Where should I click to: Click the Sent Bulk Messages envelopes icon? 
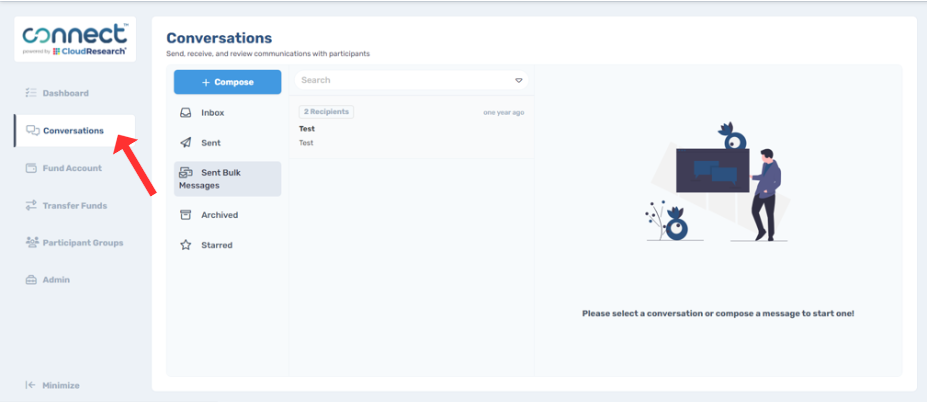[186, 173]
